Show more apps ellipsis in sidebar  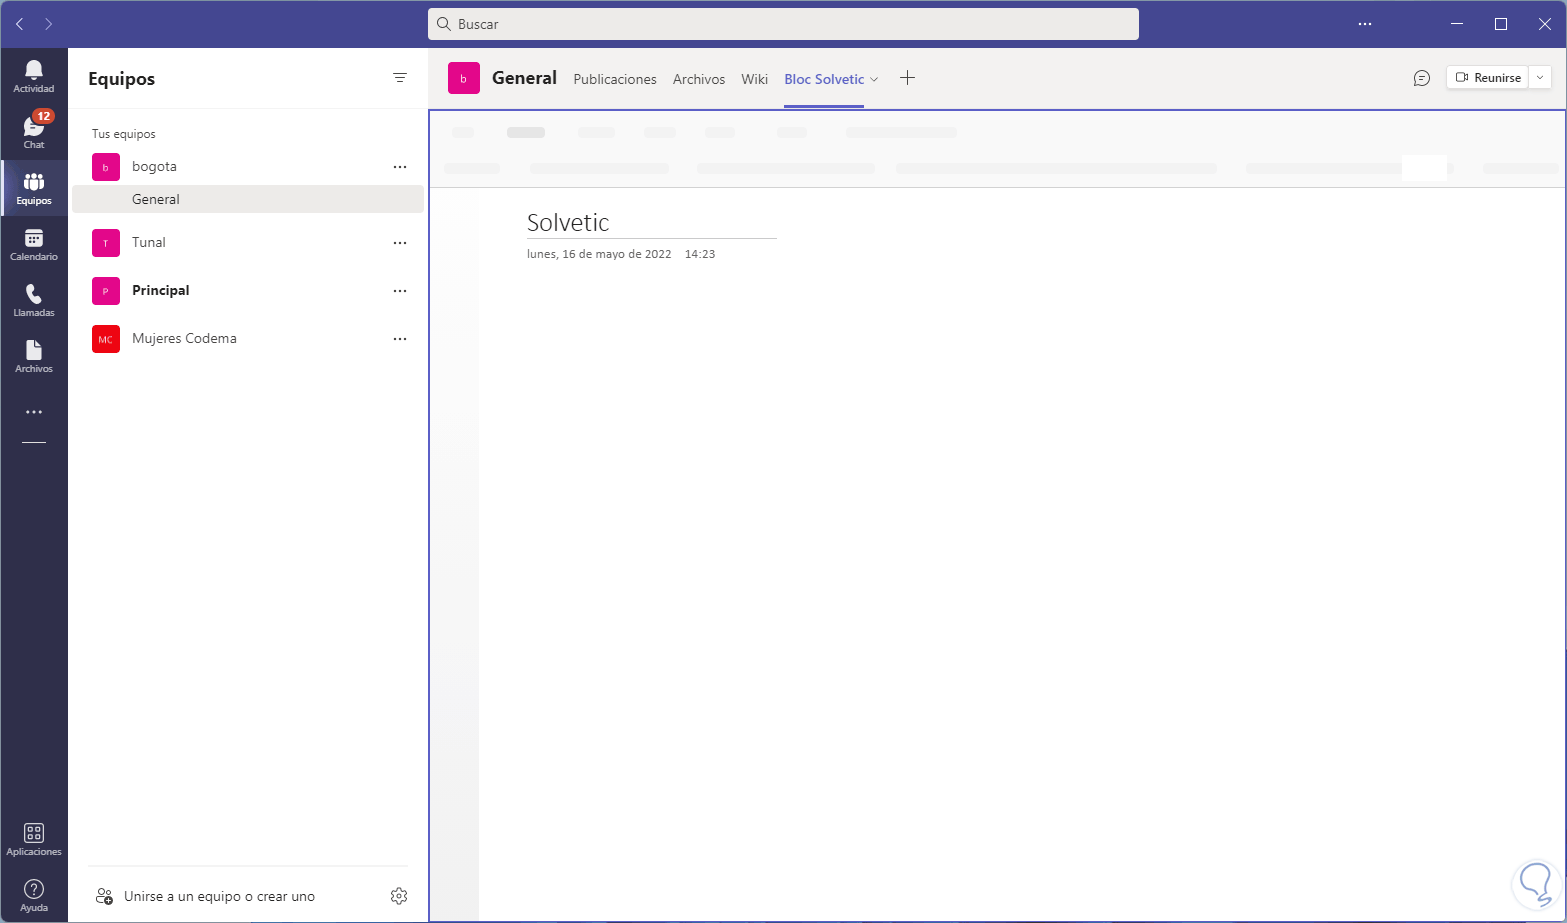34,412
